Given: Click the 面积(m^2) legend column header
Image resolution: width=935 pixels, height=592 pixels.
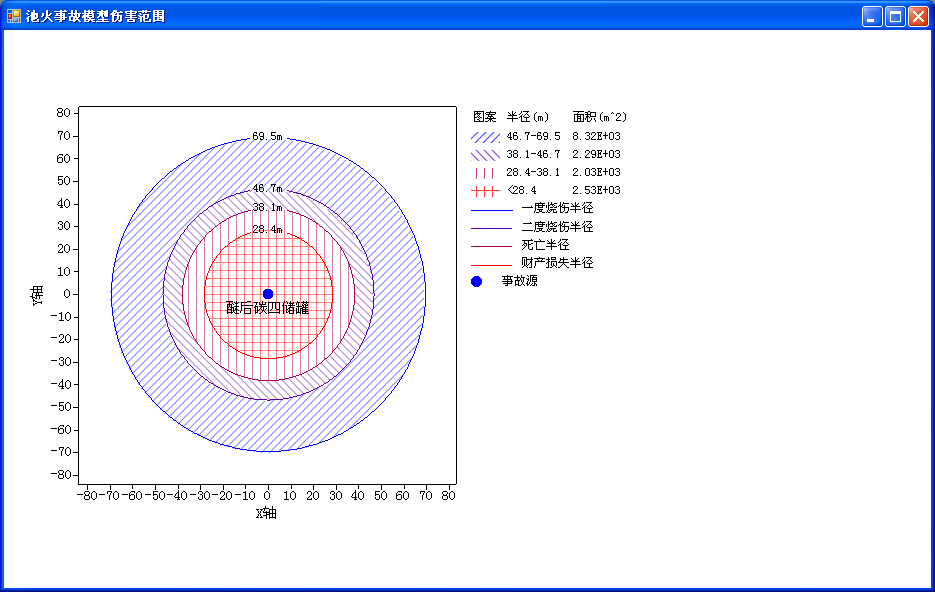Looking at the screenshot, I should coord(599,117).
